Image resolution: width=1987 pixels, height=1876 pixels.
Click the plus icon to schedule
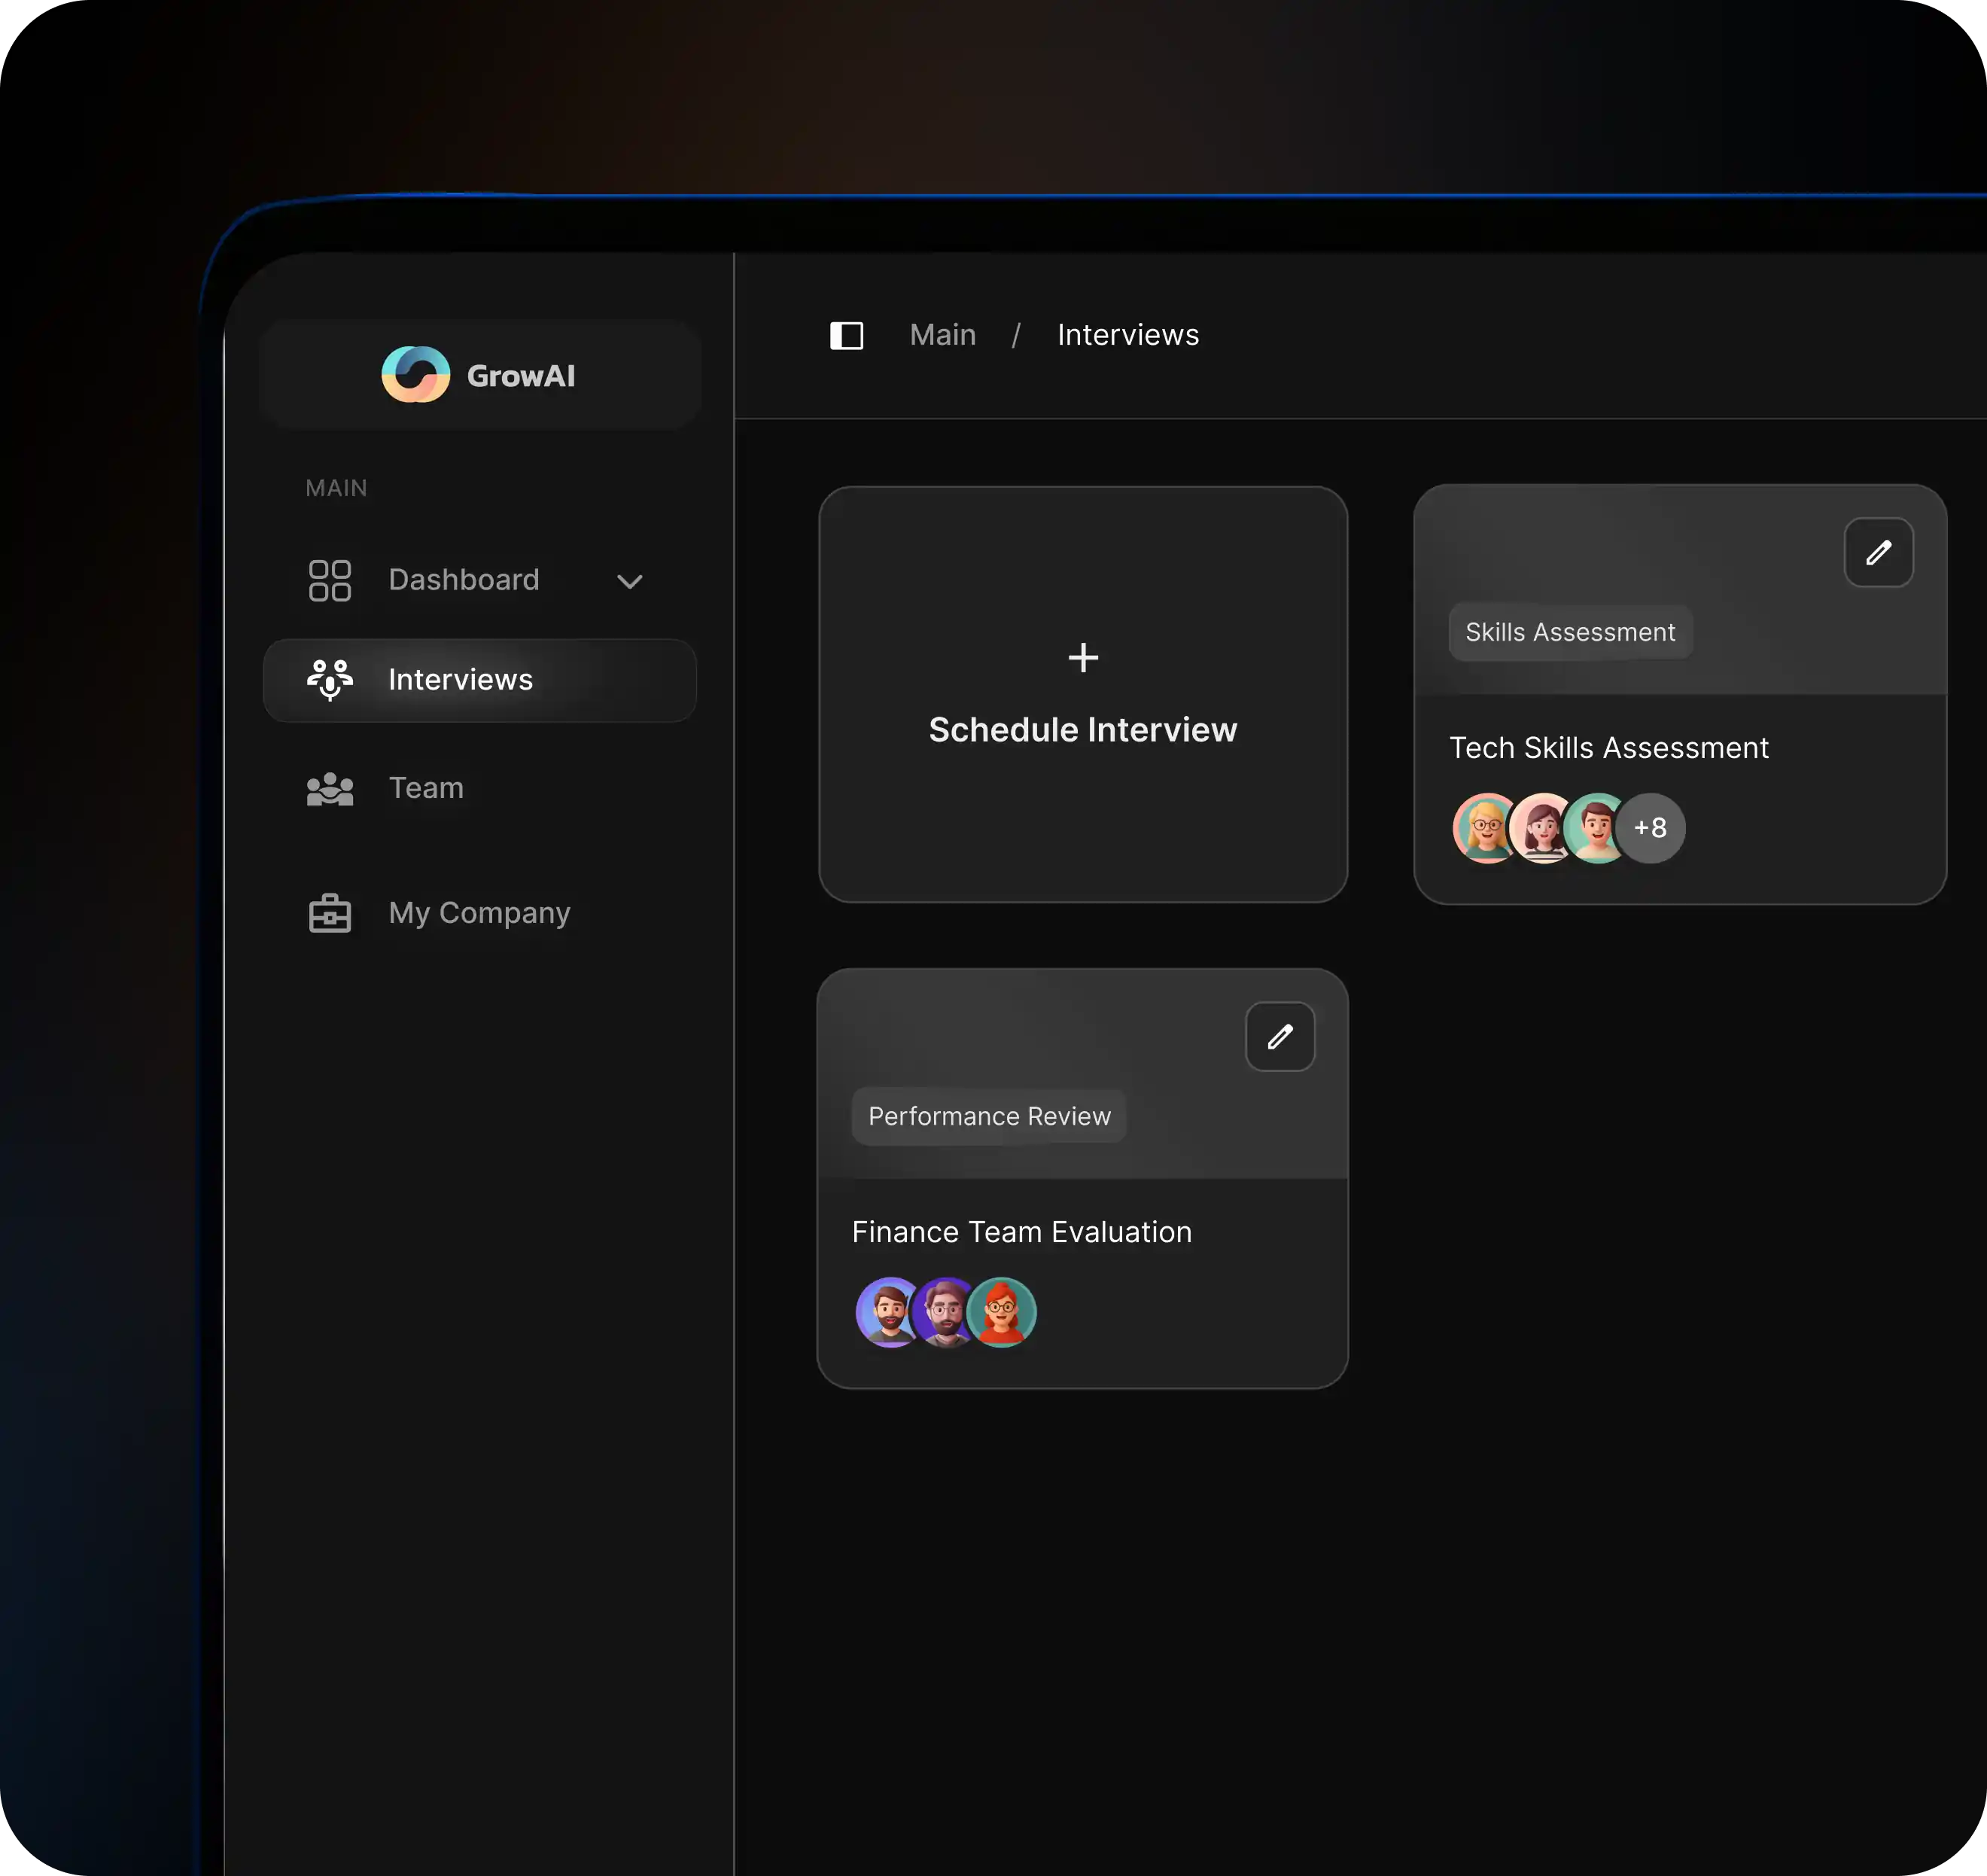1083,657
